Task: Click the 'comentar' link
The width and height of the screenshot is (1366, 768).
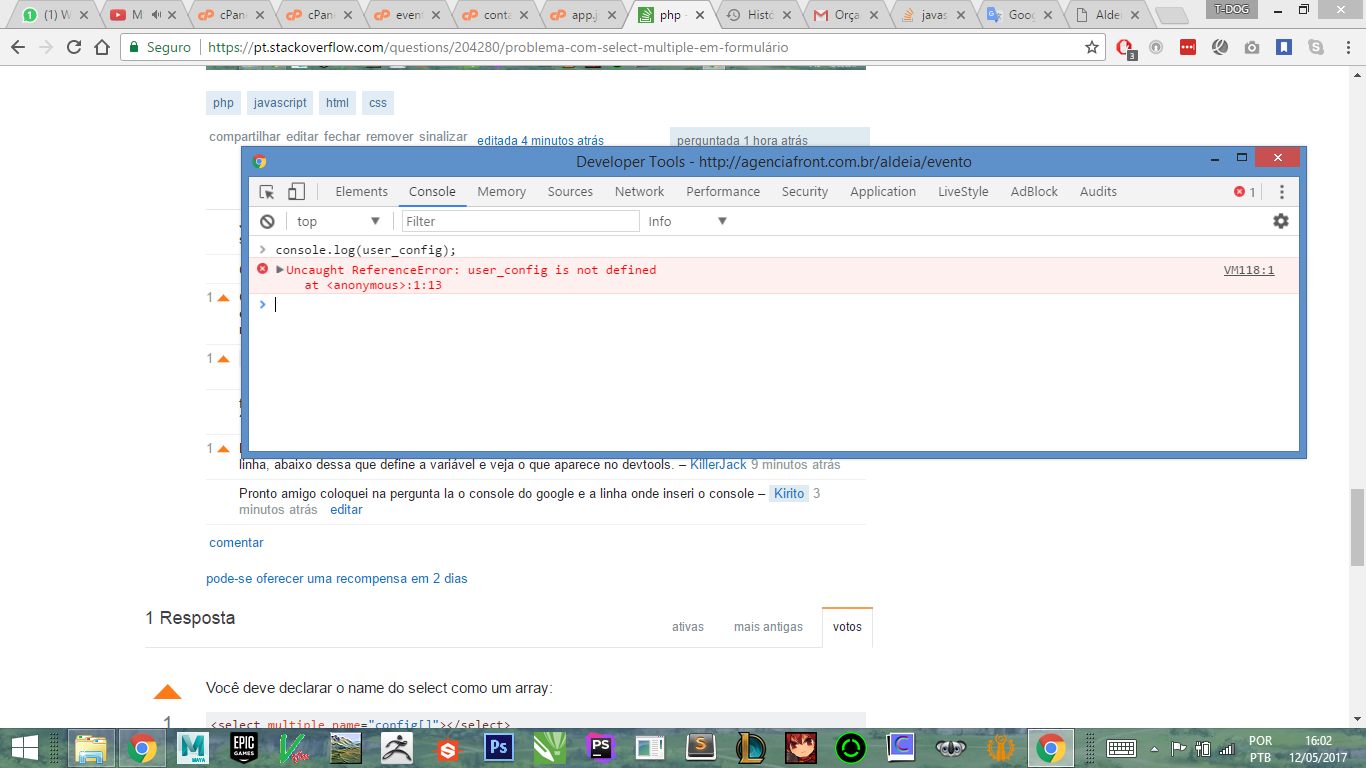Action: tap(236, 543)
